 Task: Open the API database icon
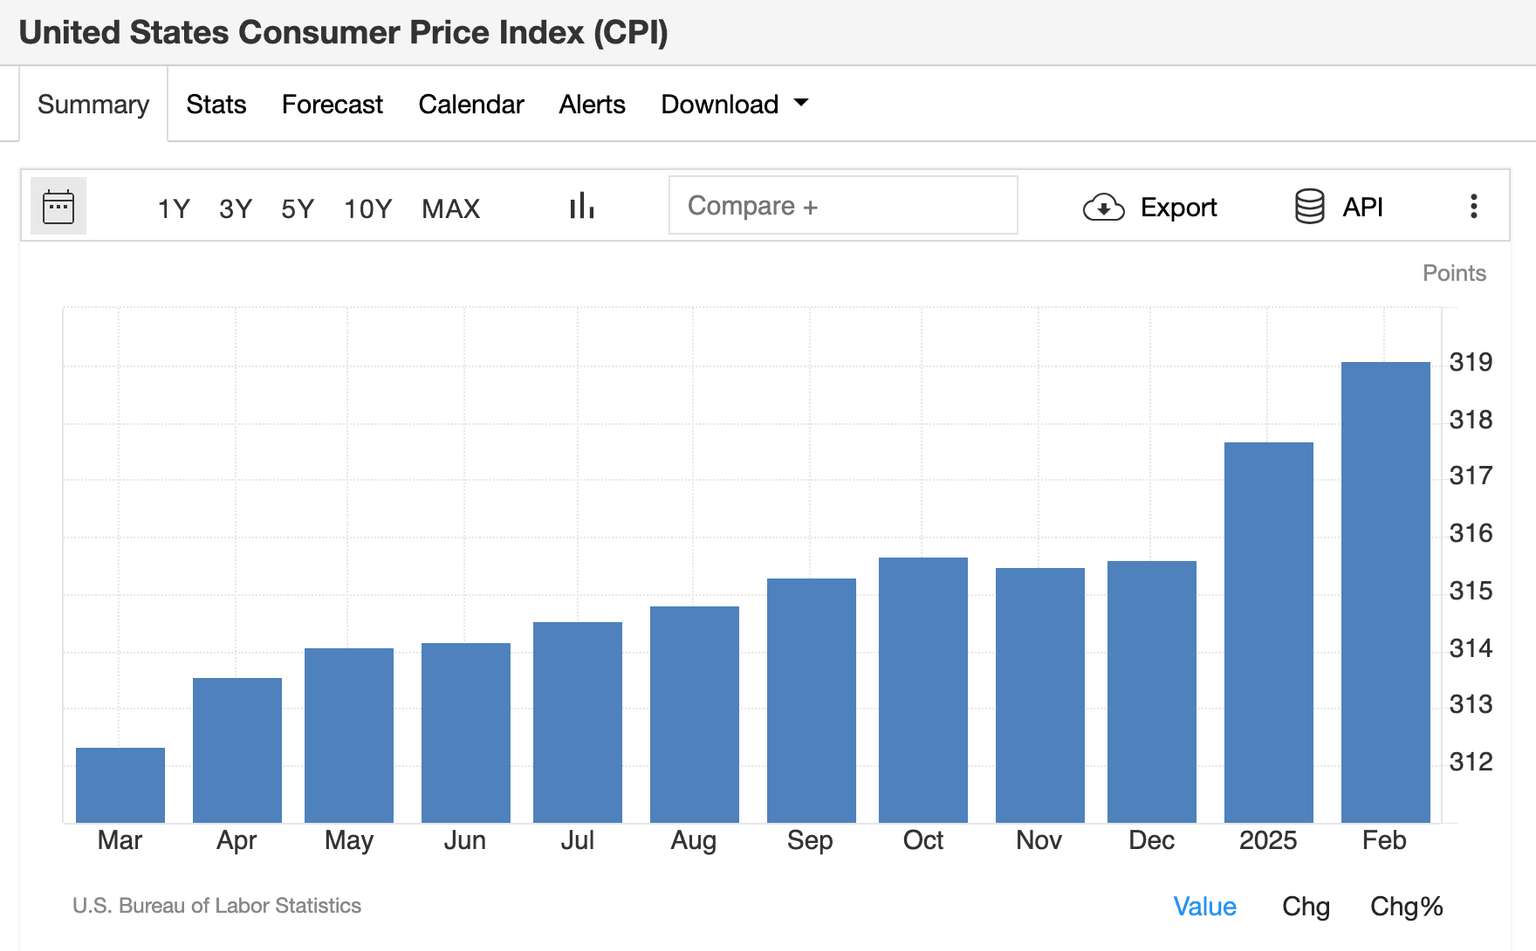pyautogui.click(x=1310, y=207)
